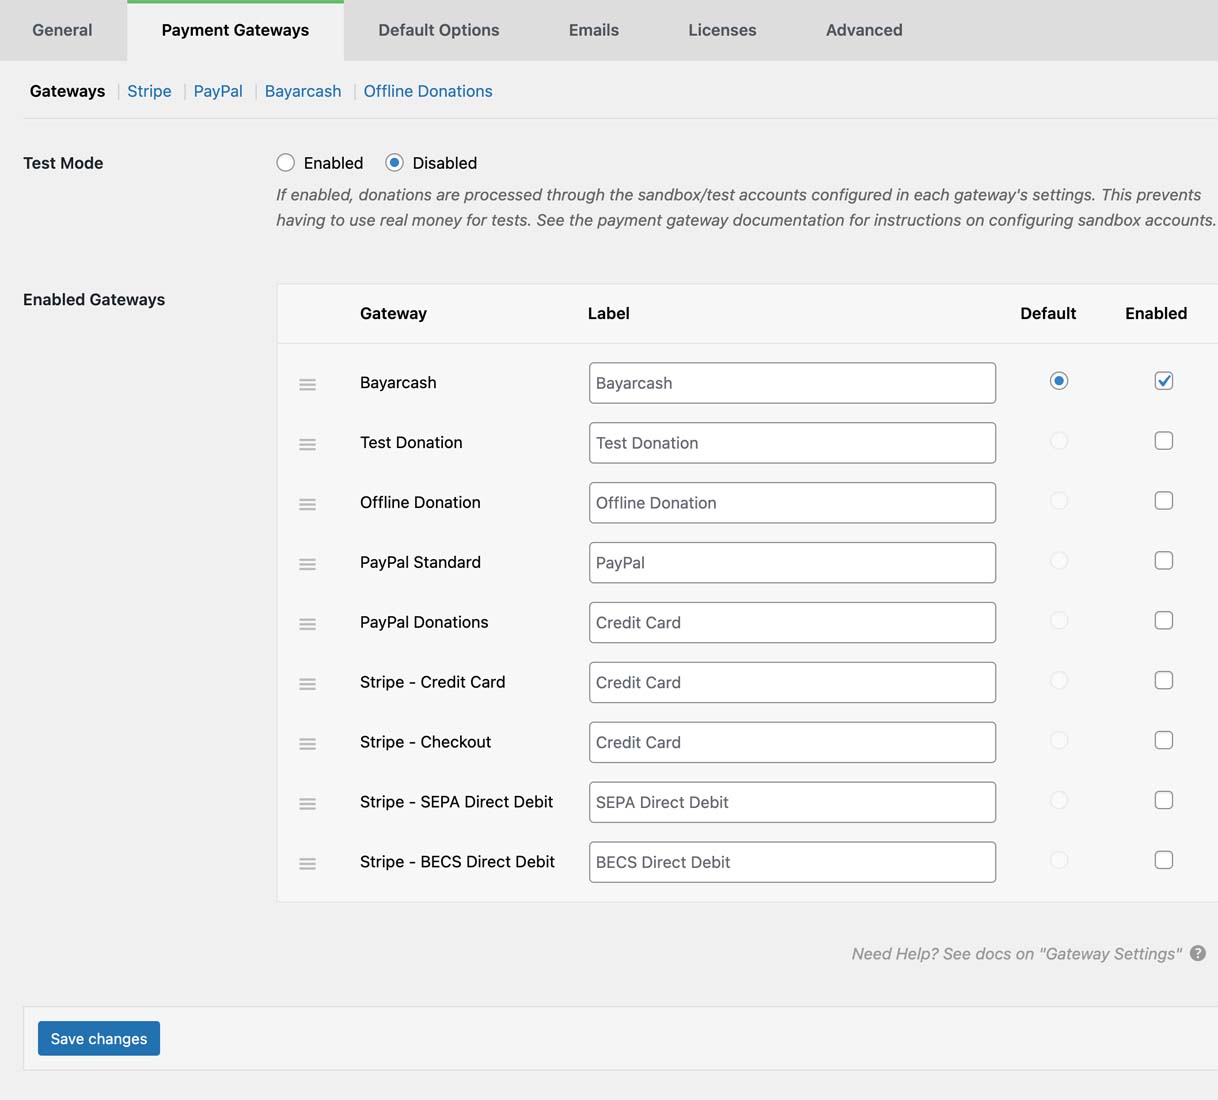Edit the BECS Direct Debit label field
The image size is (1218, 1100).
[792, 863]
